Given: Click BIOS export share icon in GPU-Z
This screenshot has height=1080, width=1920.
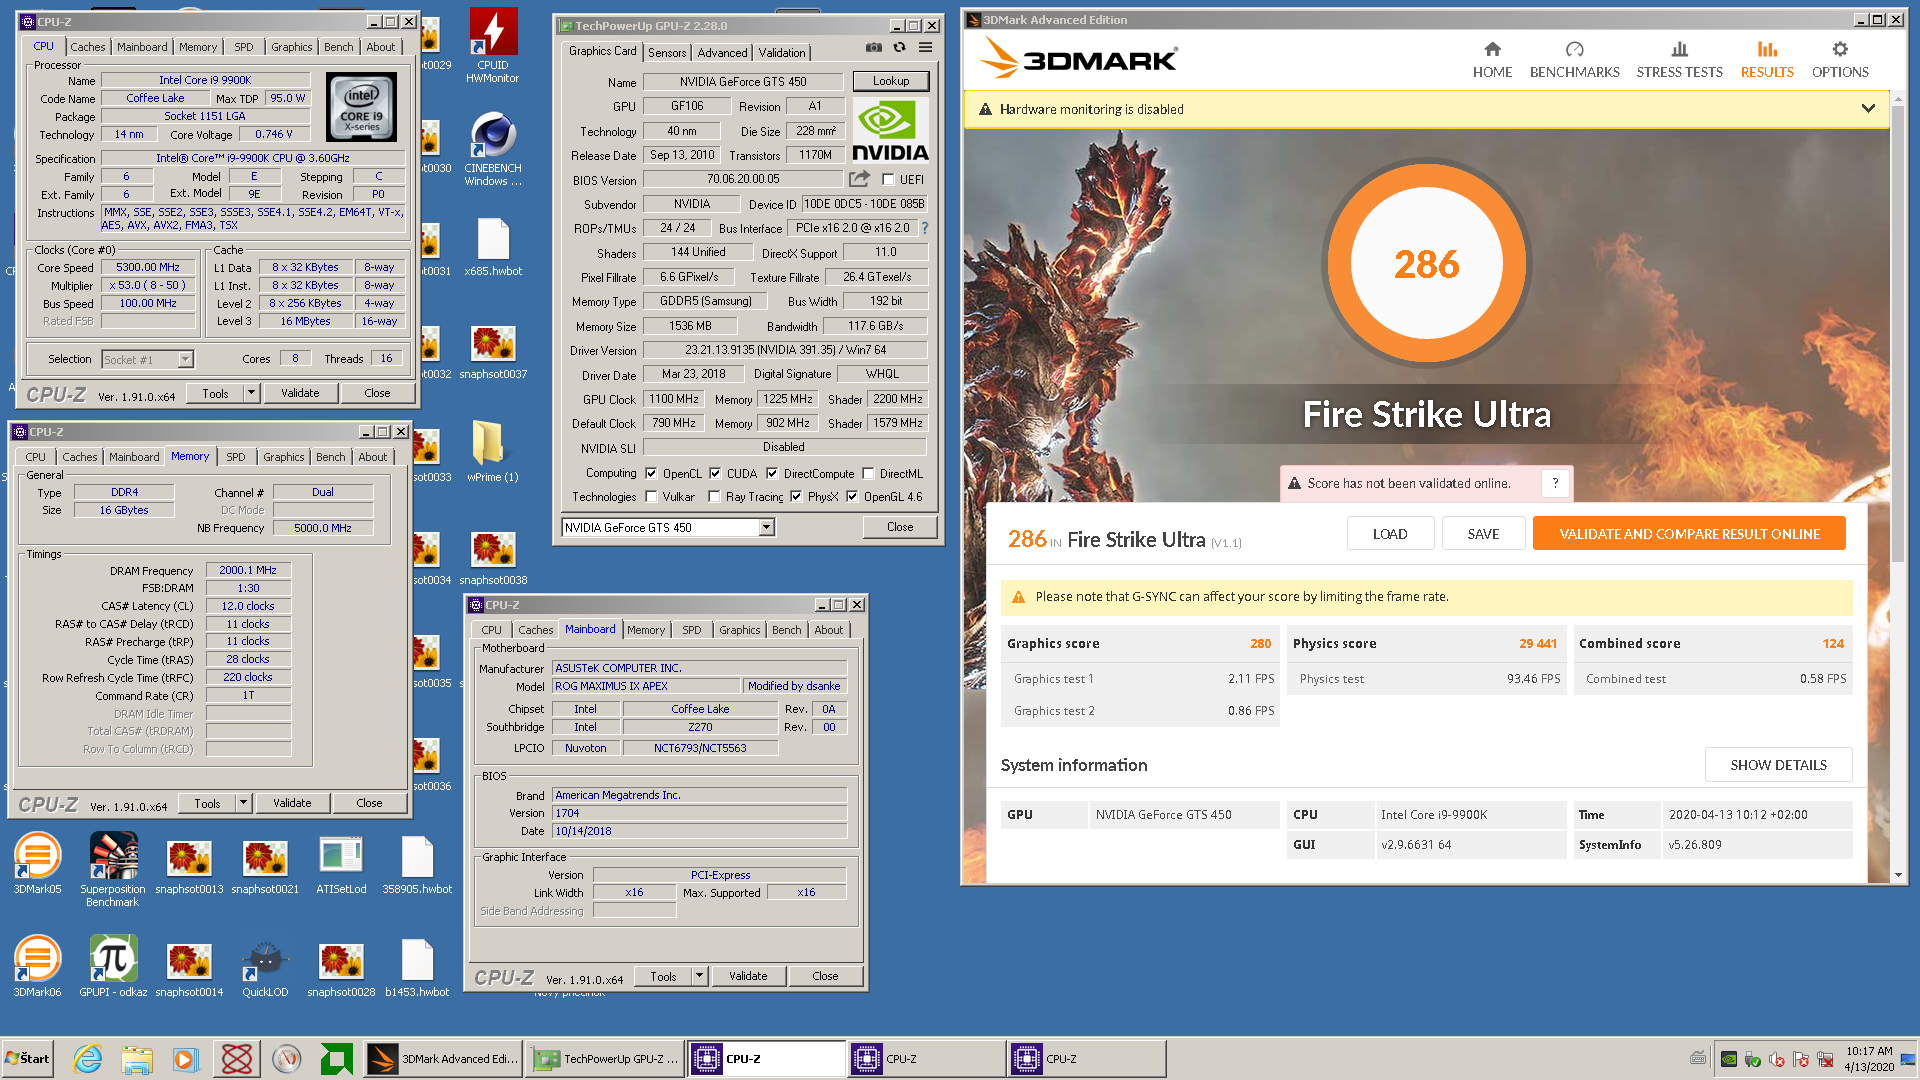Looking at the screenshot, I should (x=859, y=179).
